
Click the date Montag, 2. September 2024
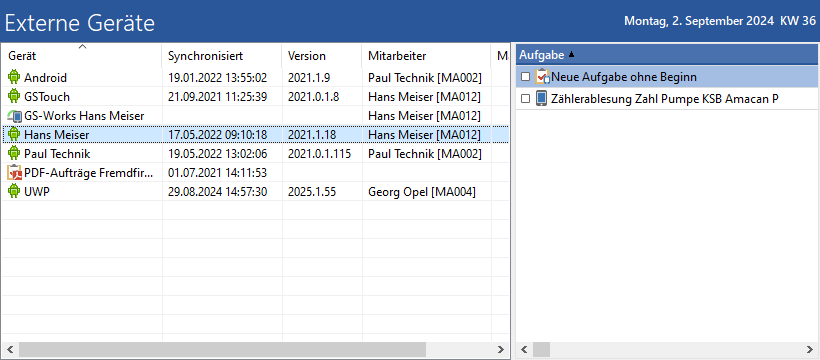tap(699, 21)
